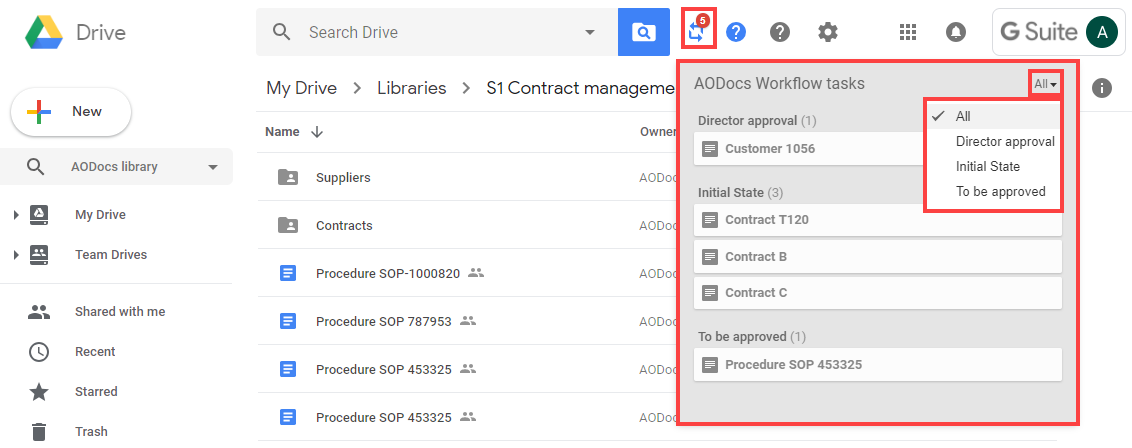Viewport: 1132px width, 448px height.
Task: Click the Suppliers shared folder icon
Action: [x=288, y=177]
